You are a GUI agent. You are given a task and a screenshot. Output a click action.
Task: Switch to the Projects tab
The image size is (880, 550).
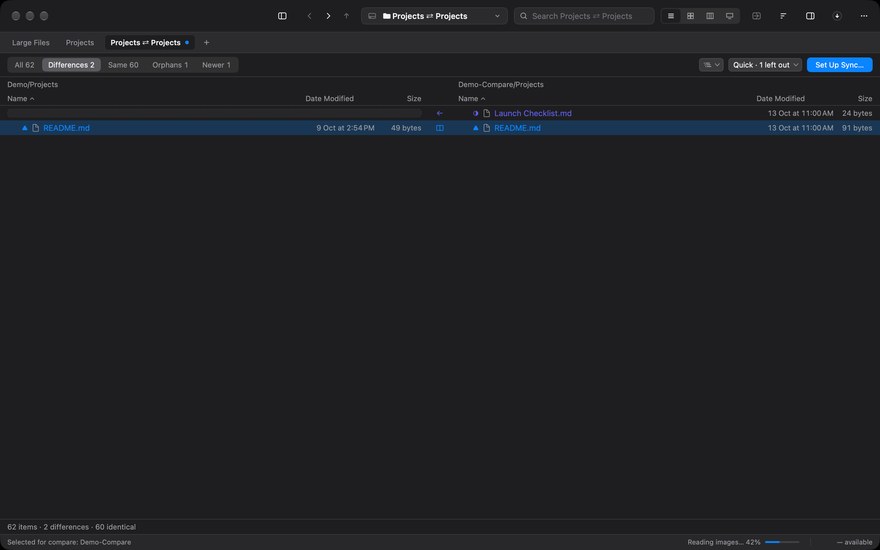pos(80,43)
